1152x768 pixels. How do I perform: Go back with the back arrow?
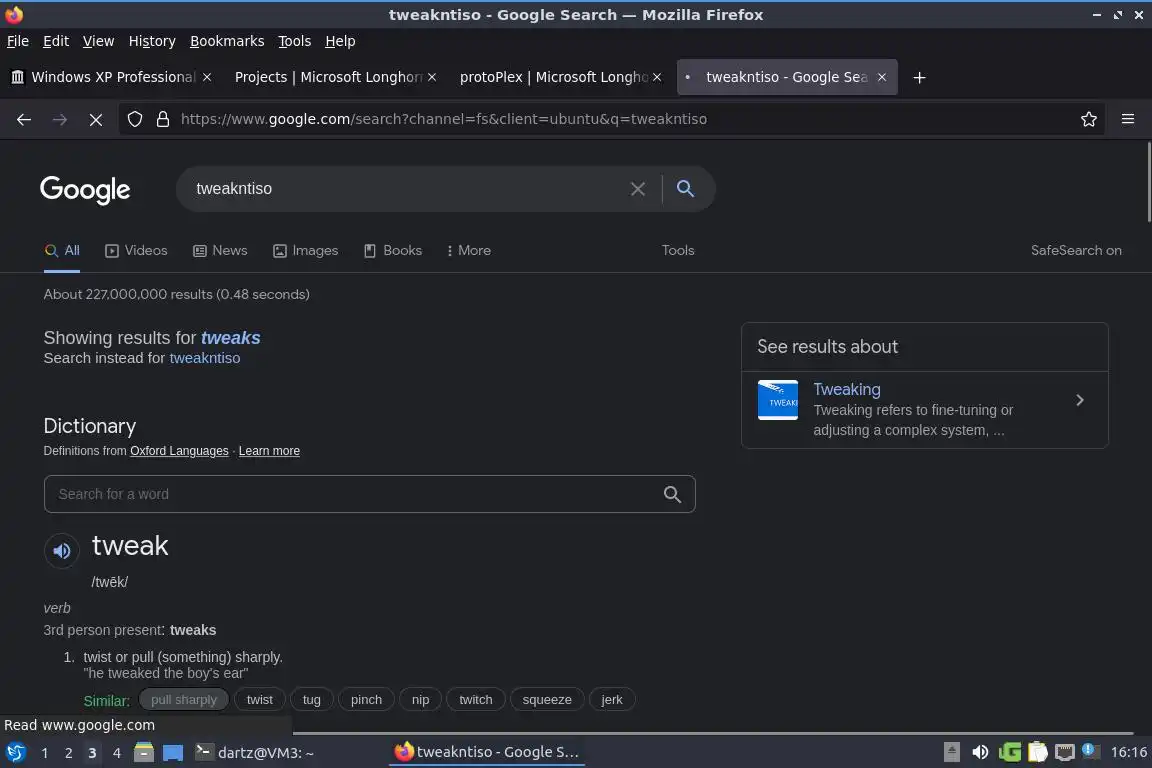(24, 119)
